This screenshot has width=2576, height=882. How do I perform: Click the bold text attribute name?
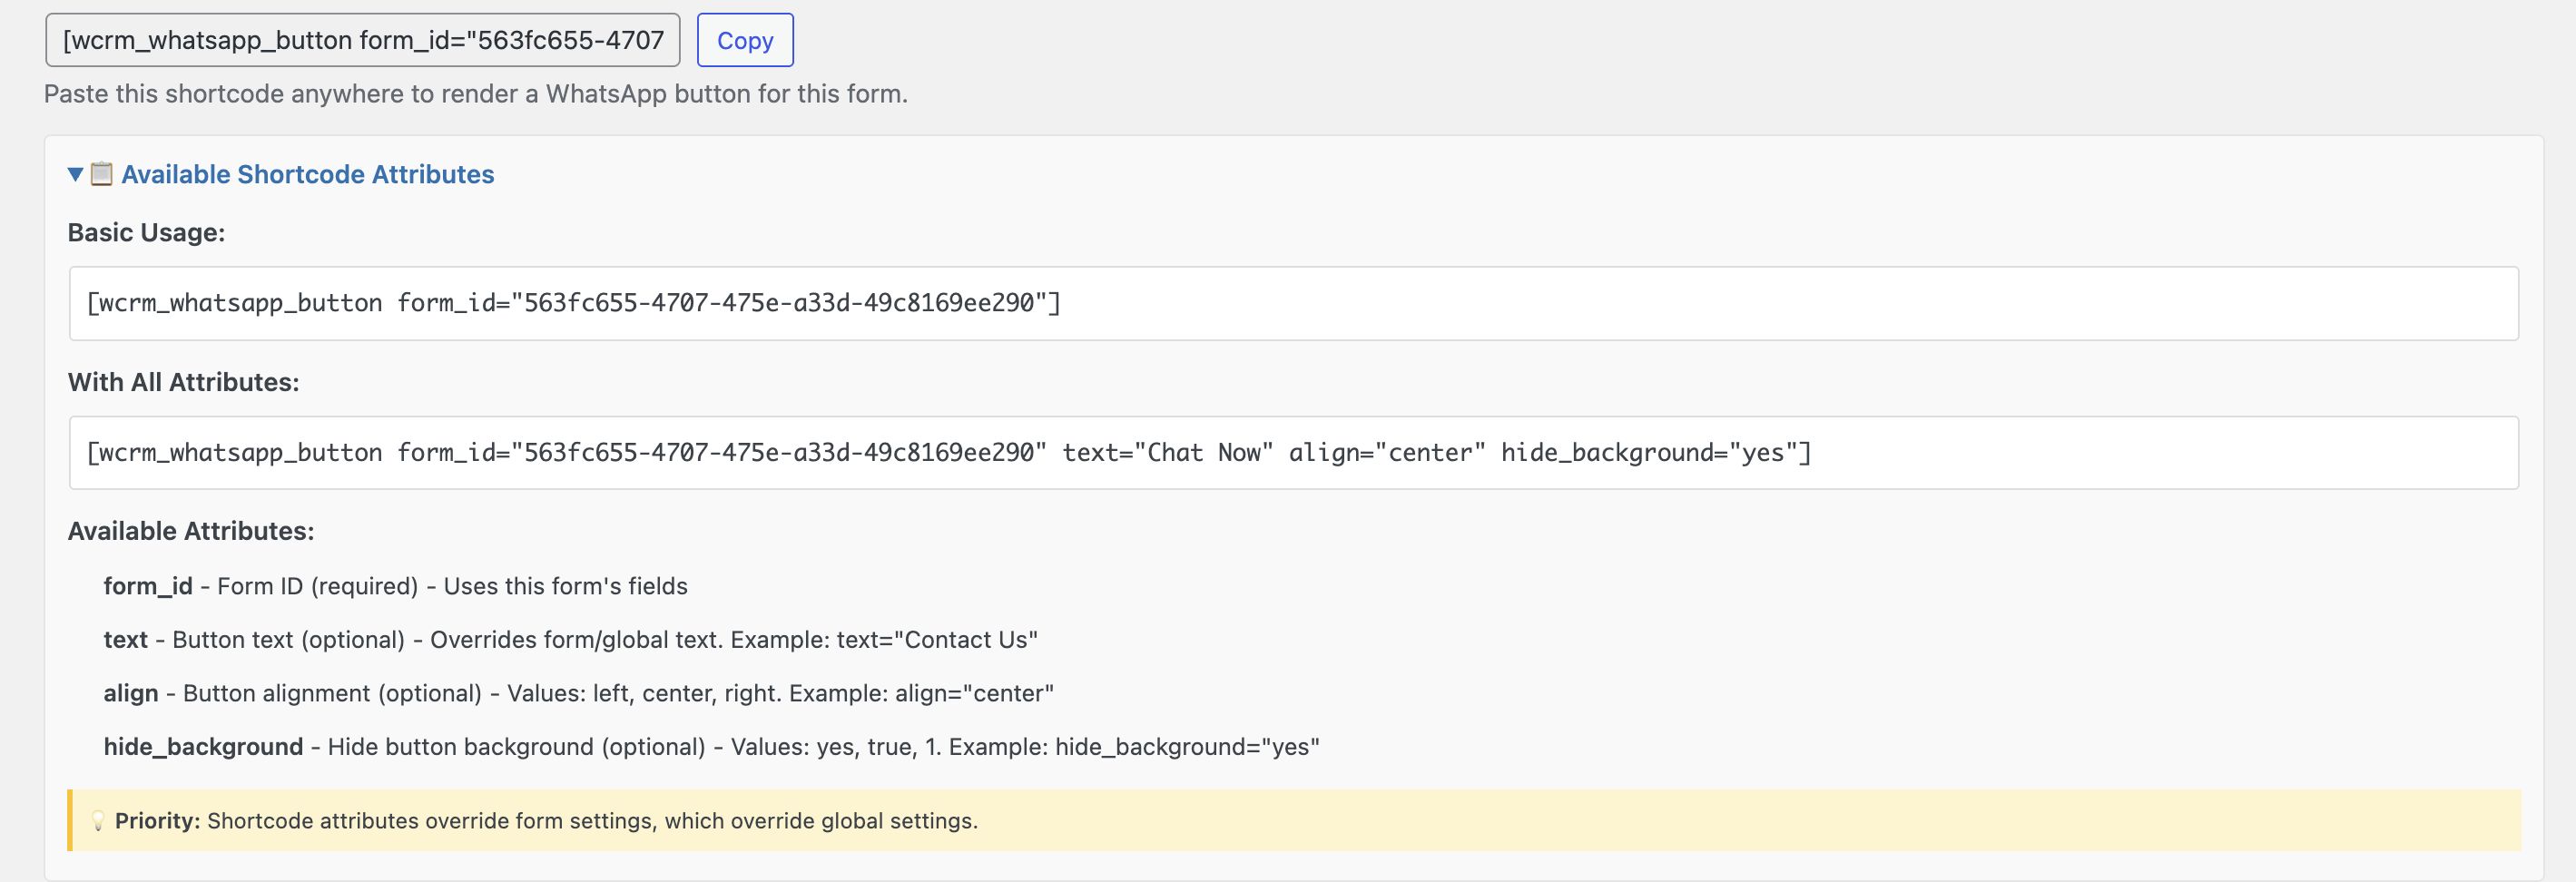pos(125,640)
